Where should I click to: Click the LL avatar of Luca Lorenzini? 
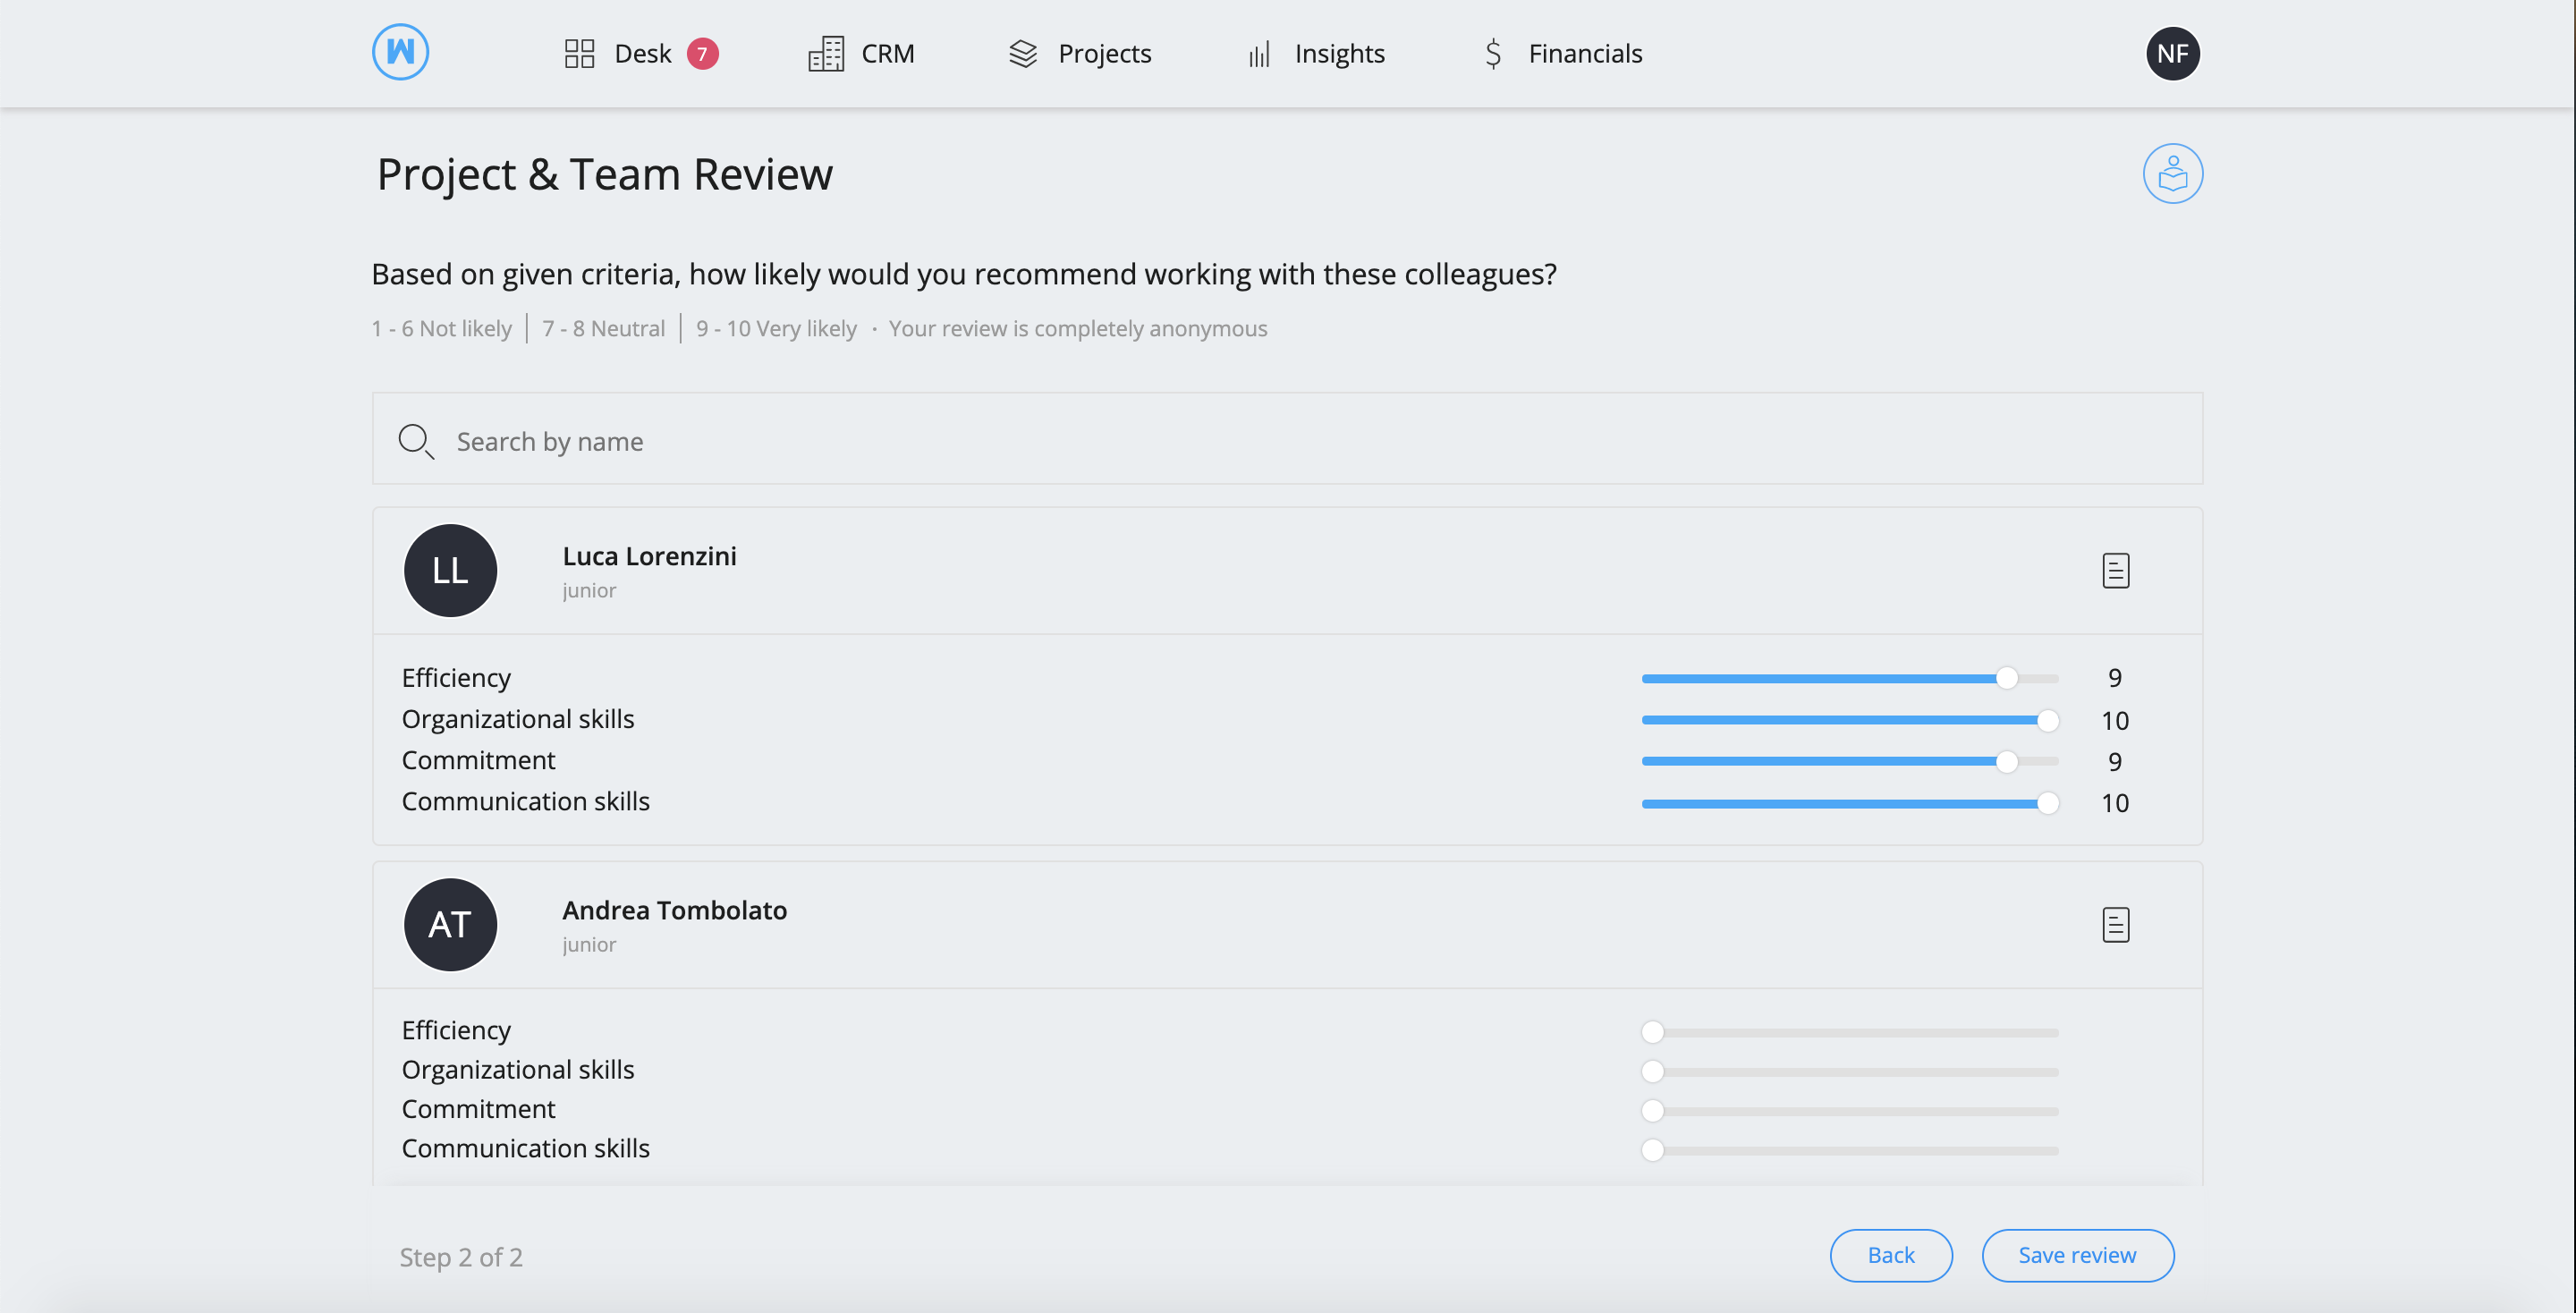click(450, 571)
